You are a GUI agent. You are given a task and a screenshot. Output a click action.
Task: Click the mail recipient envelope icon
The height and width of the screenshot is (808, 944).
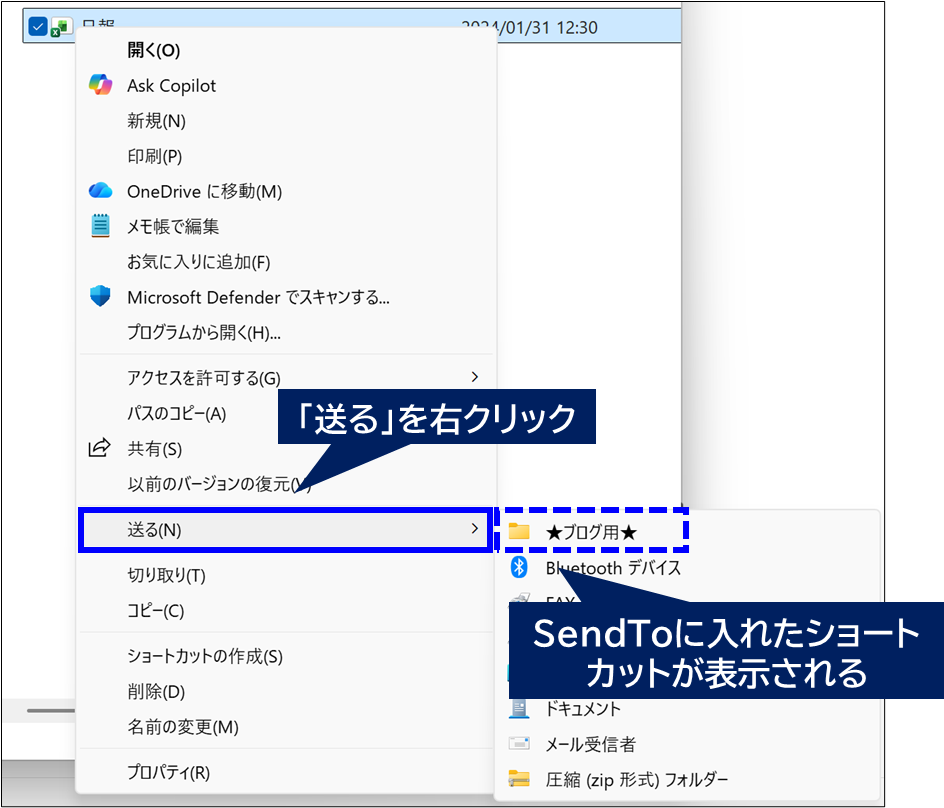519,744
